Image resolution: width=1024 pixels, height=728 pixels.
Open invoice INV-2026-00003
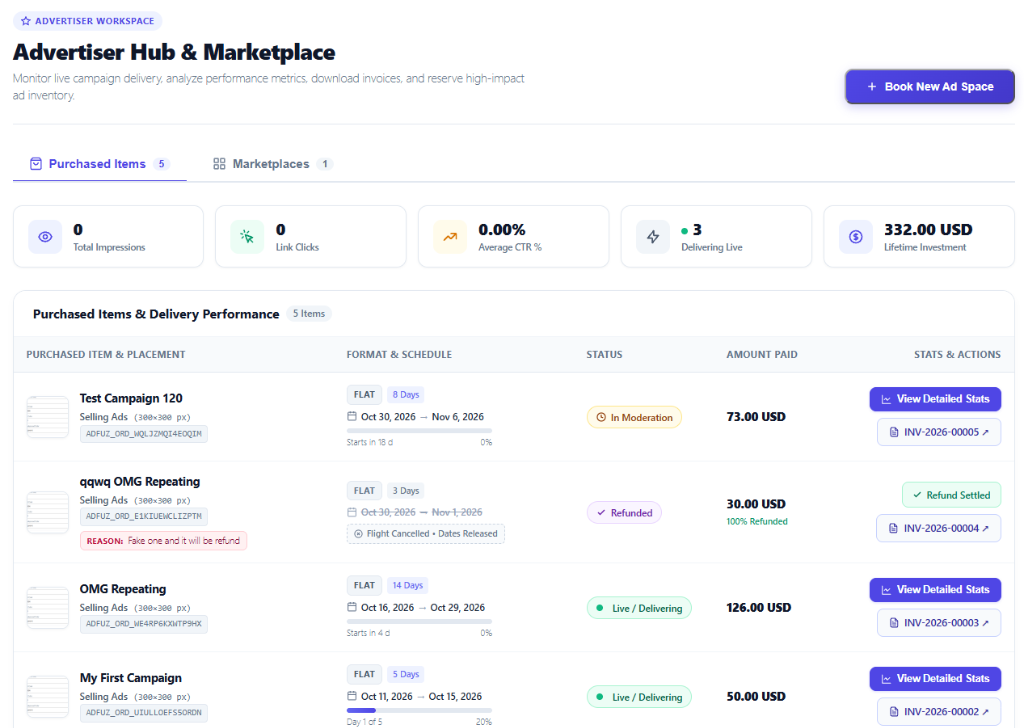(x=939, y=623)
